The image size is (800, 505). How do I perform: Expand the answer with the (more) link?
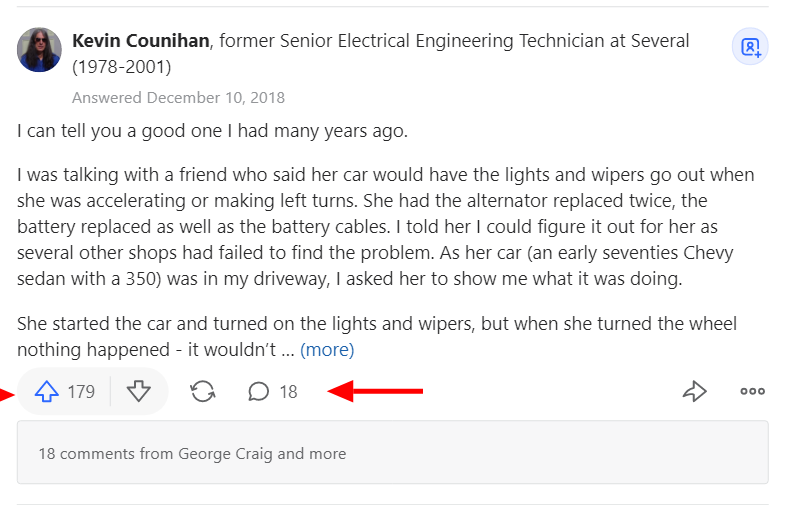[327, 350]
